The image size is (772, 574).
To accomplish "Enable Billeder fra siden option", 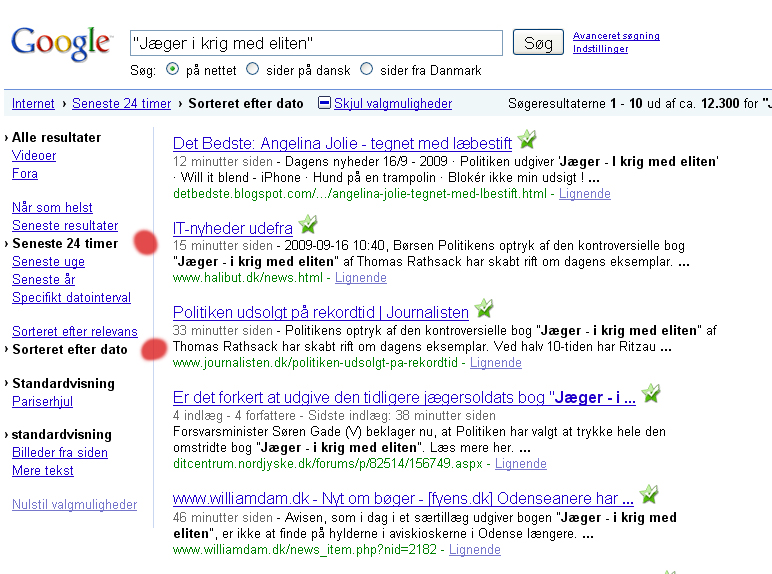I will coord(60,453).
